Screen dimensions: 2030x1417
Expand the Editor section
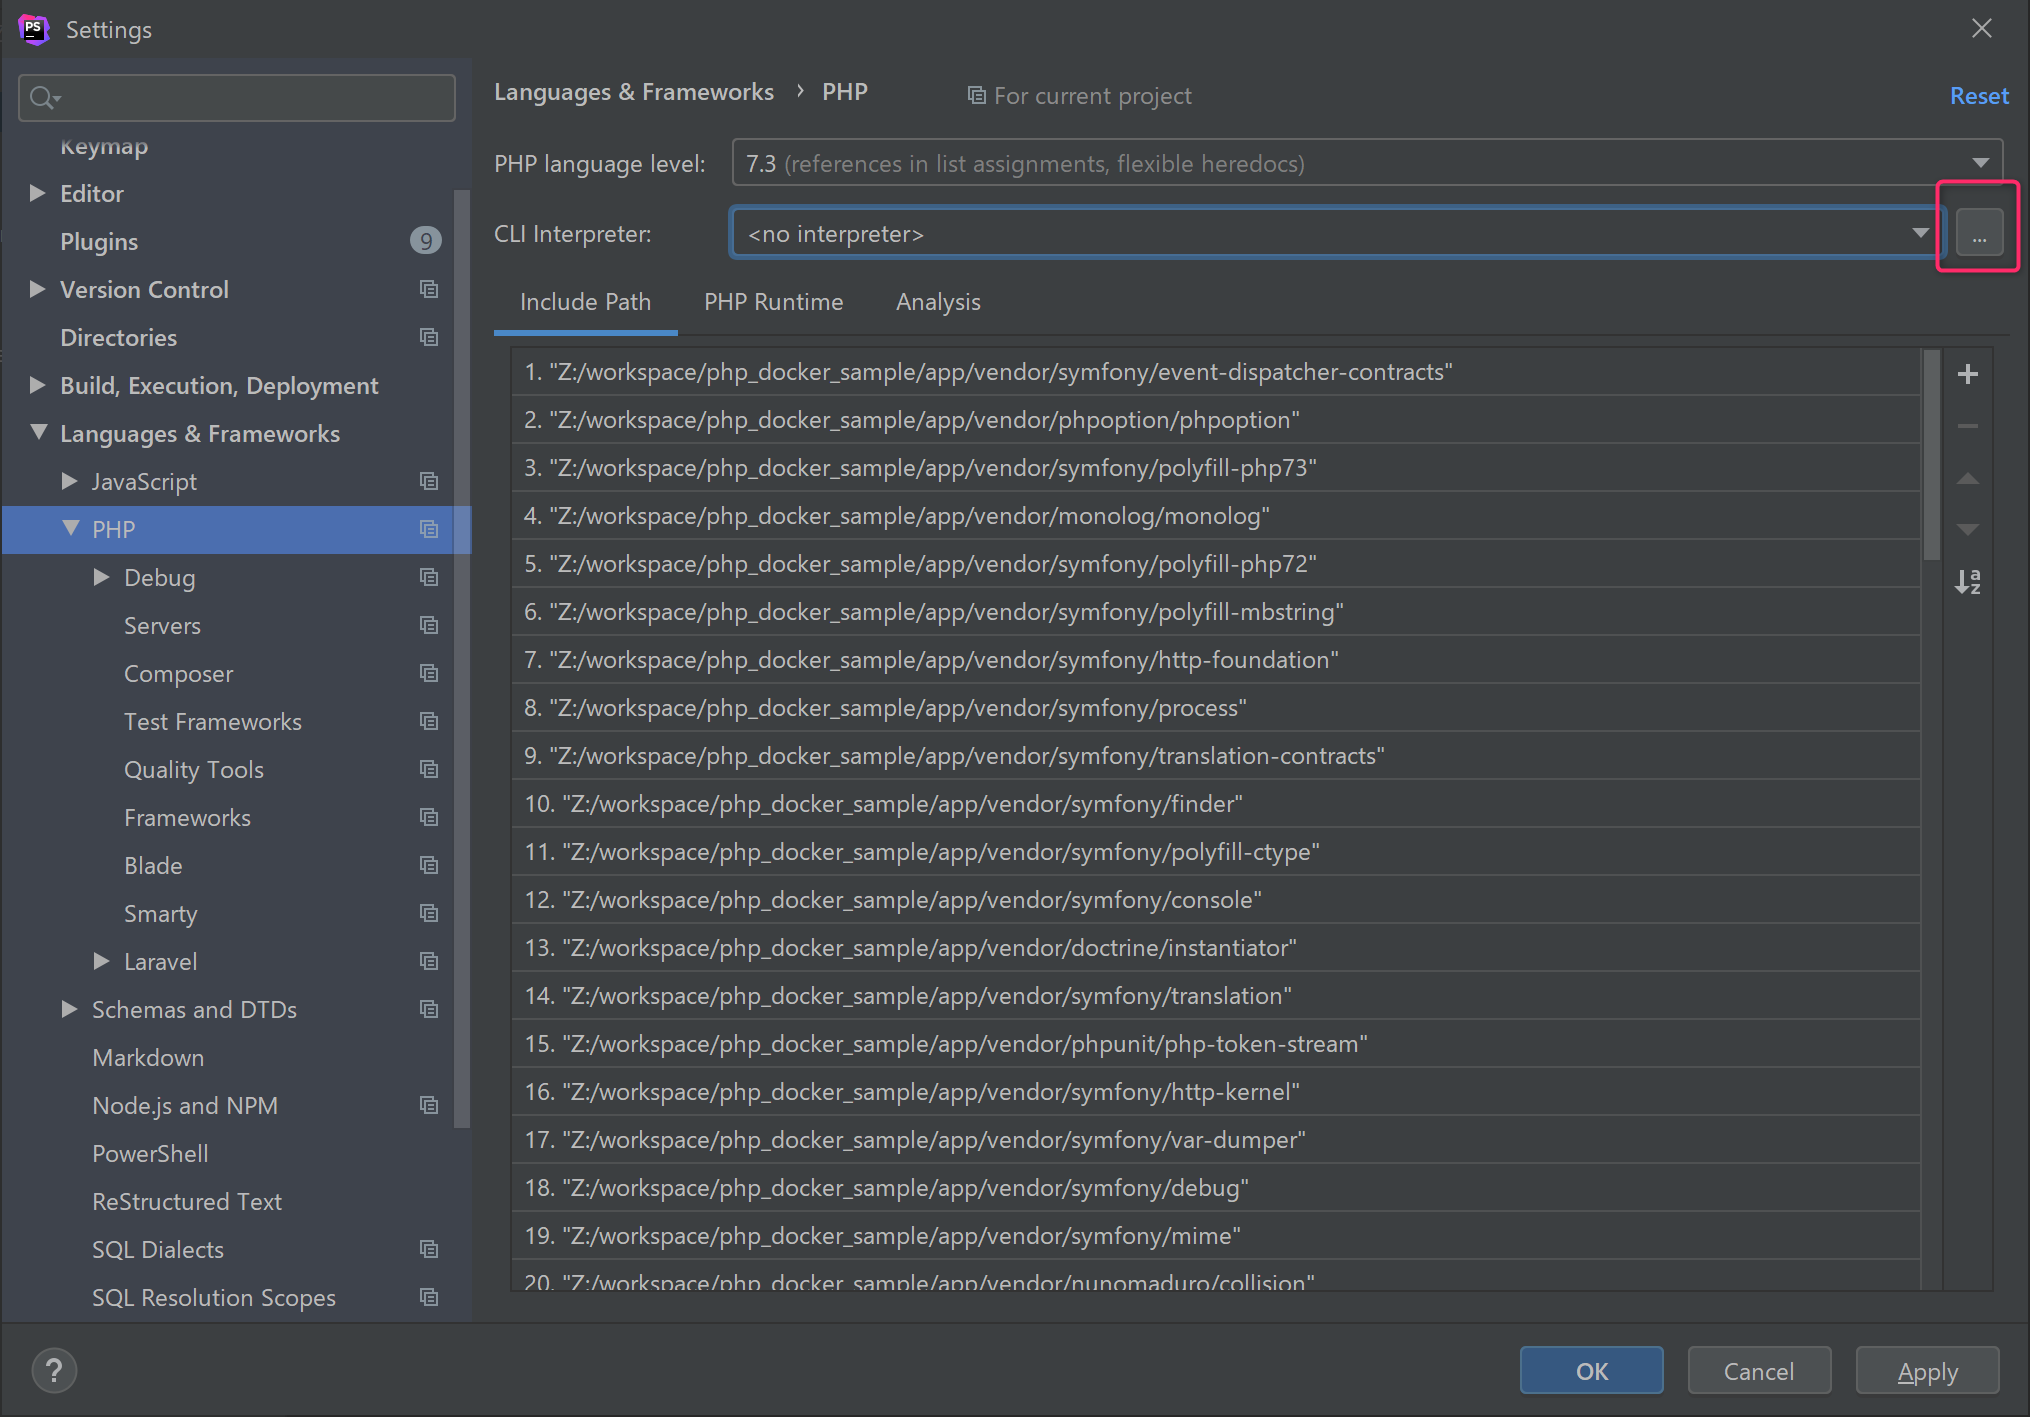click(37, 193)
